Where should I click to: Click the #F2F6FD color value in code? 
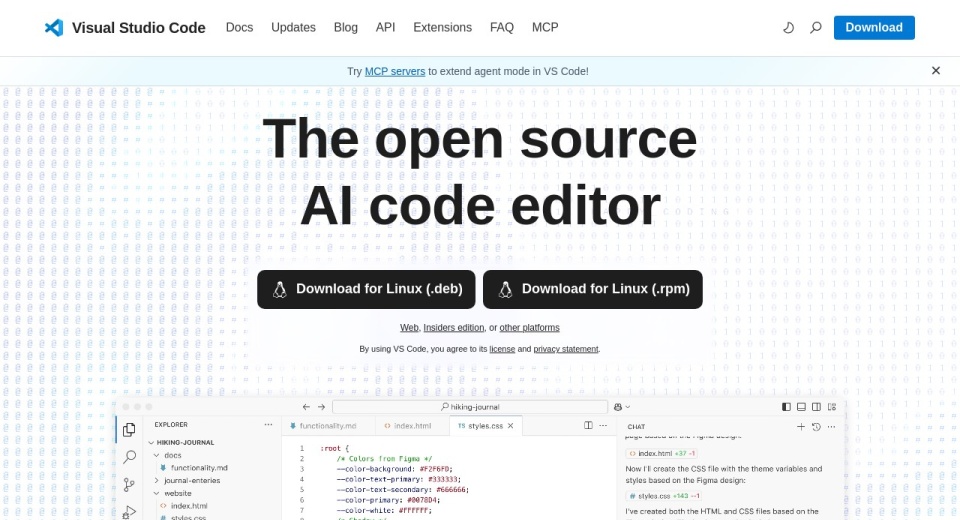(x=435, y=469)
